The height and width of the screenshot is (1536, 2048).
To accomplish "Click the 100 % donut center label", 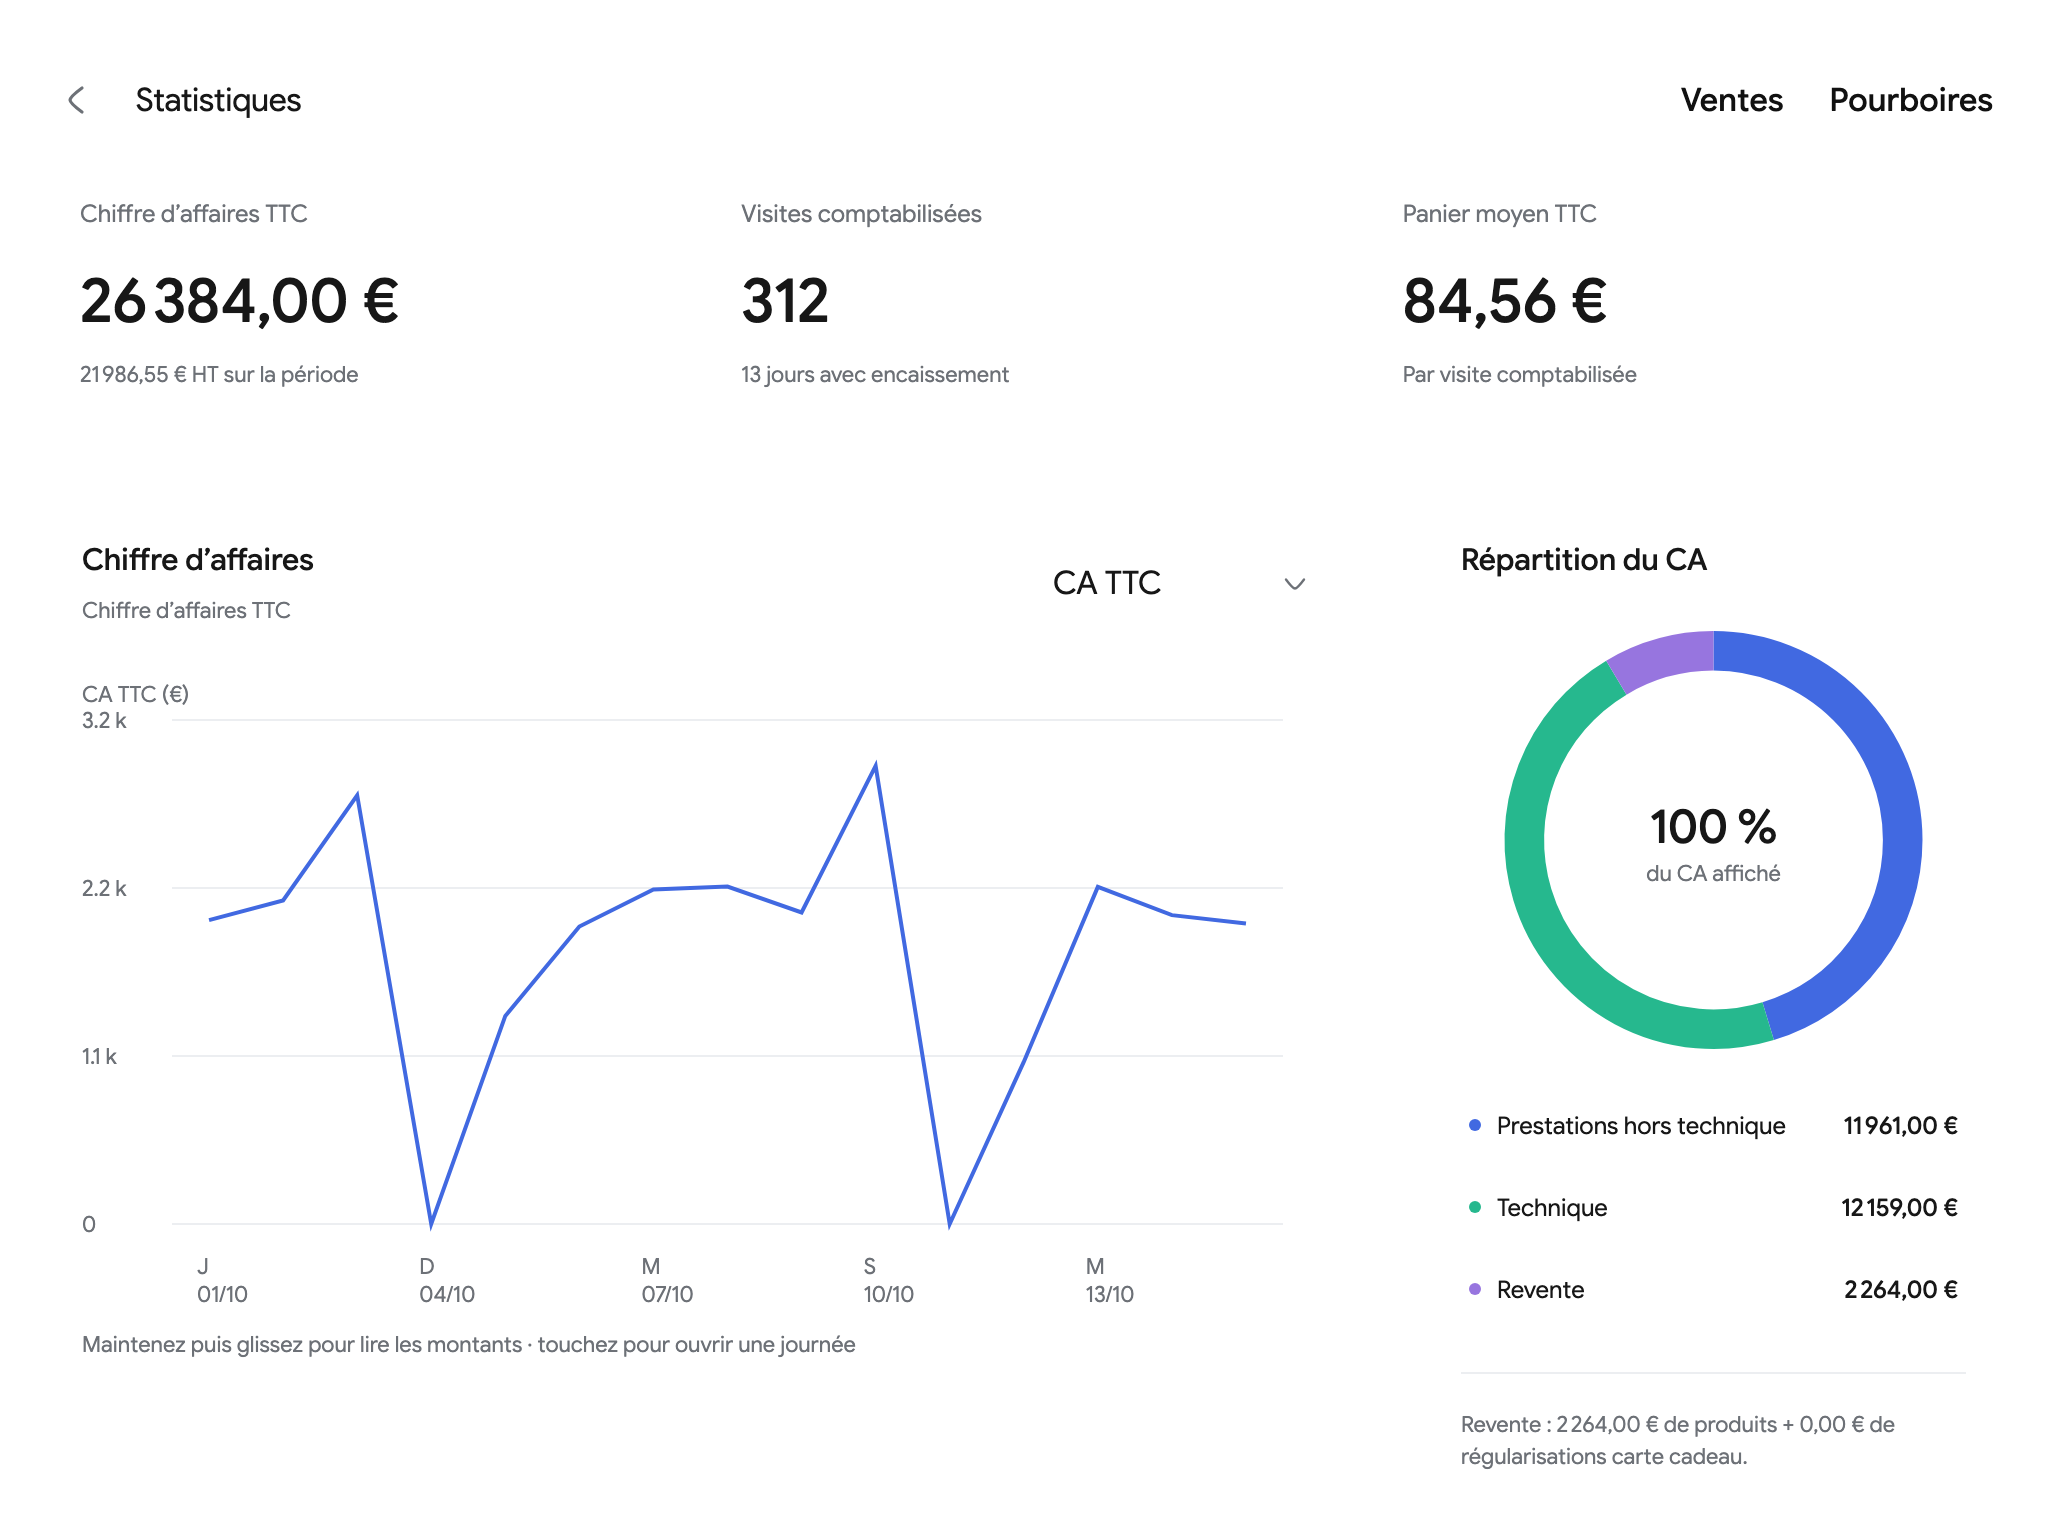I will 1713,827.
